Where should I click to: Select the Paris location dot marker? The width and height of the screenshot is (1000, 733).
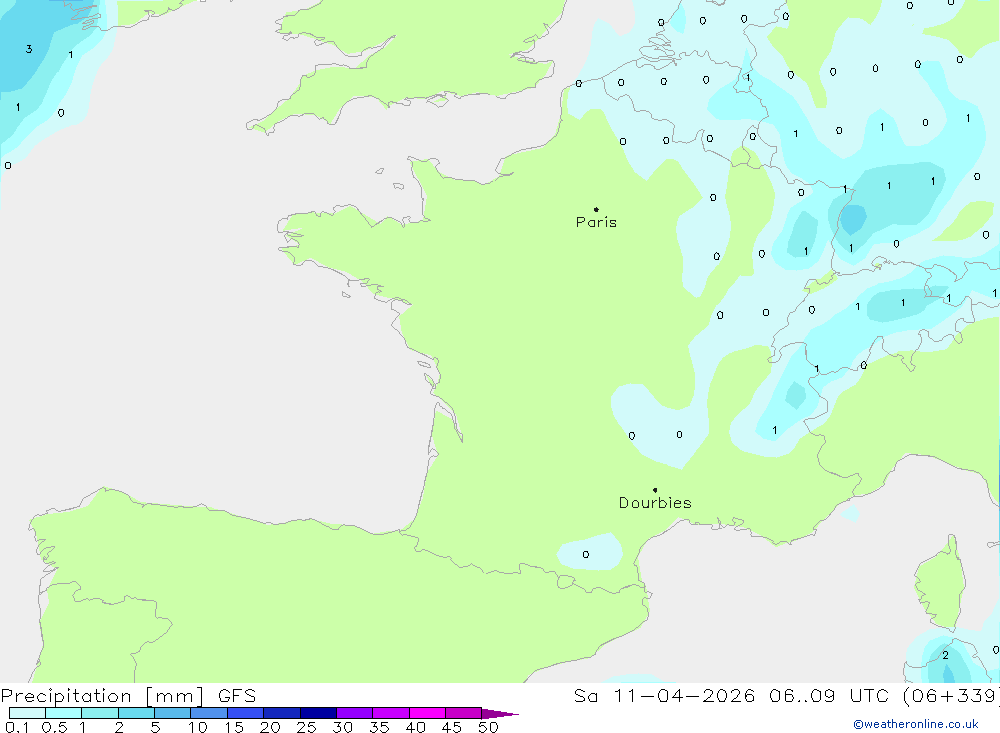click(x=596, y=209)
